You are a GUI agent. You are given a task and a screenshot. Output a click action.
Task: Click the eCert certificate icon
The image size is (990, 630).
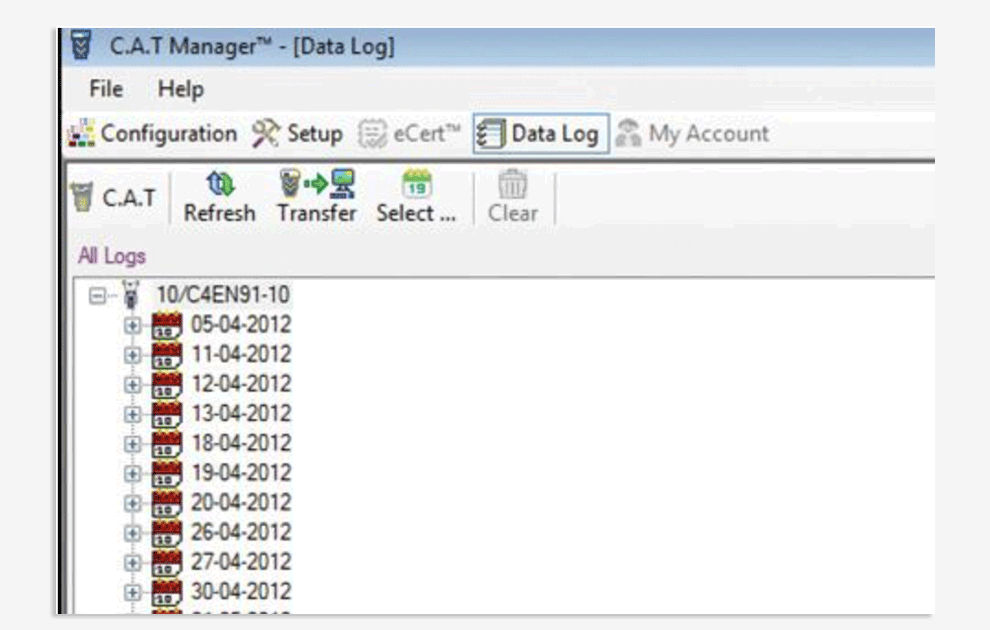pos(373,134)
